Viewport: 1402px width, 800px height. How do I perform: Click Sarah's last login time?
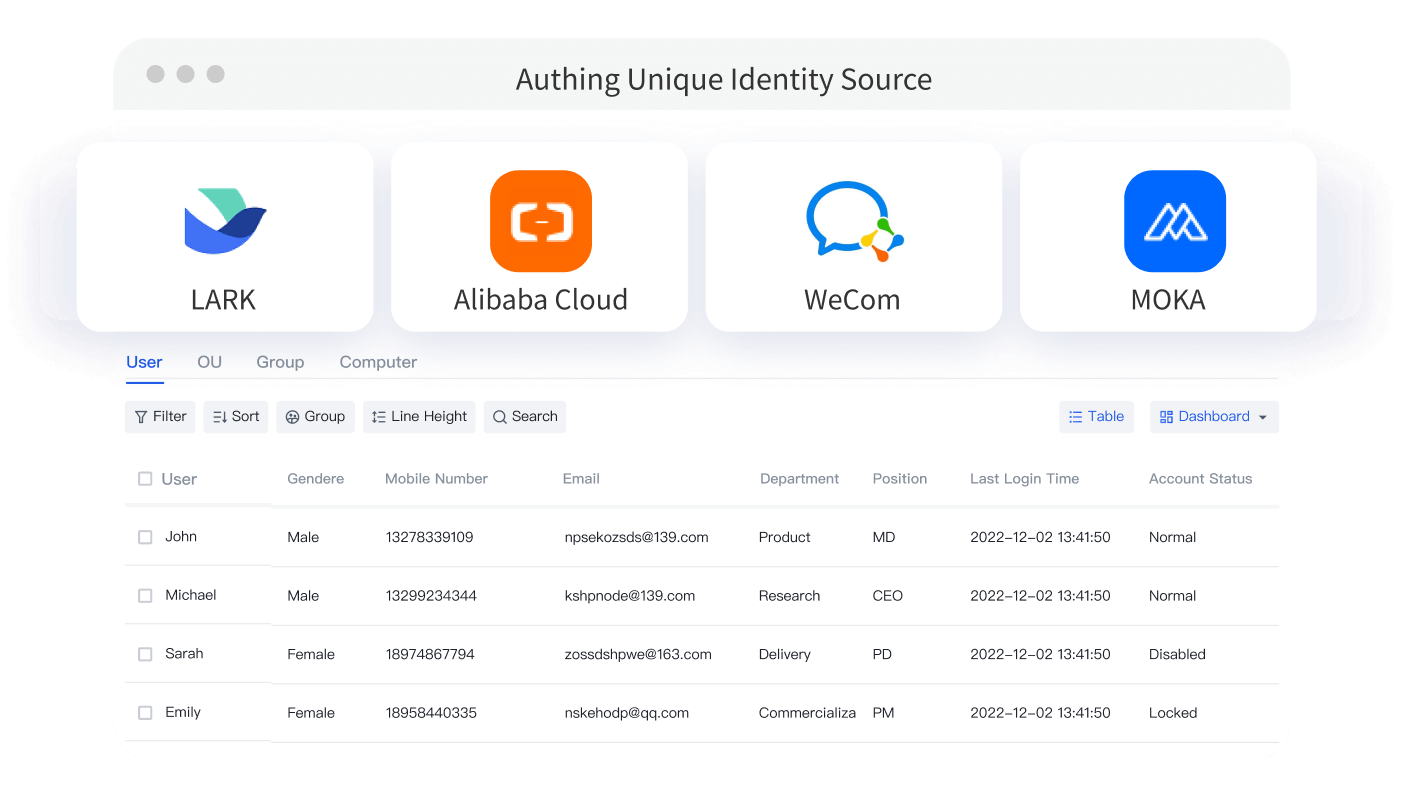point(1040,654)
